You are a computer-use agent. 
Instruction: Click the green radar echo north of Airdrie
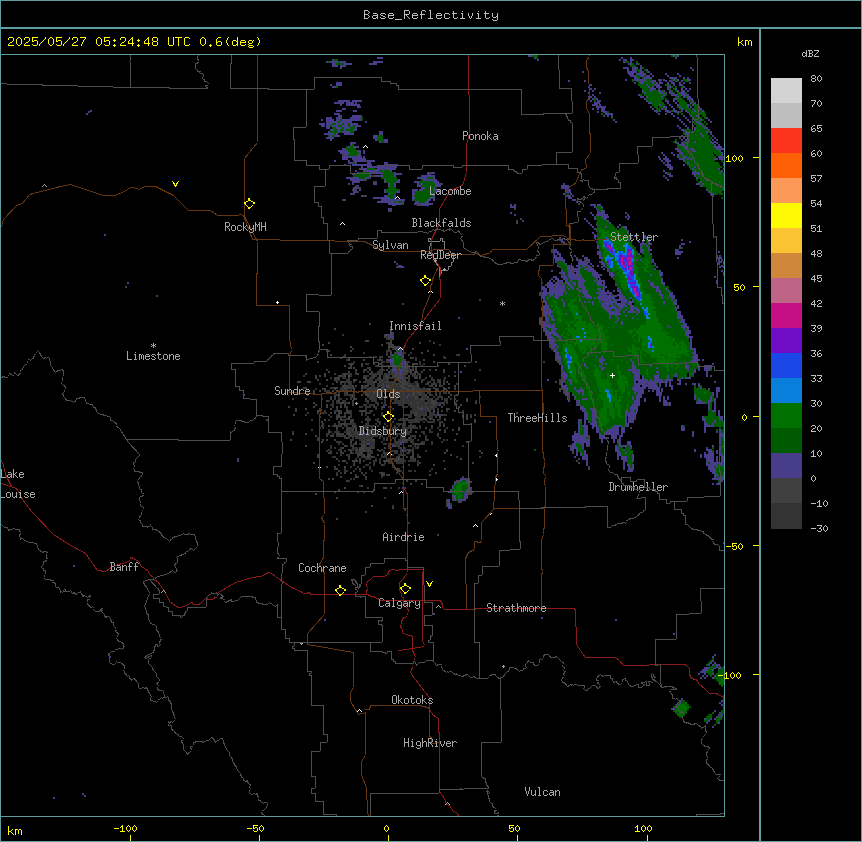(461, 489)
